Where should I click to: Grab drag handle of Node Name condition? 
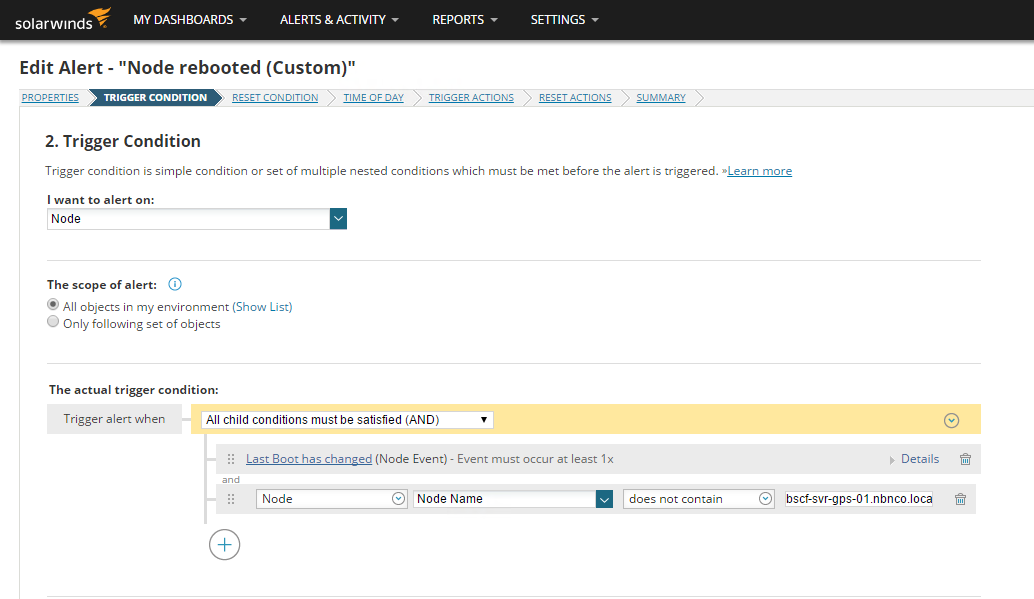point(231,499)
